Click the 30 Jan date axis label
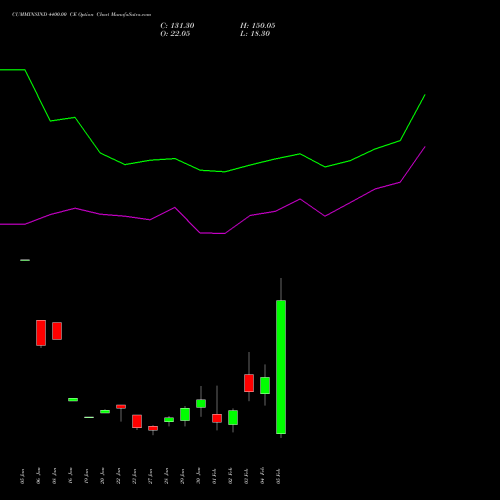The height and width of the screenshot is (500, 500). [x=198, y=476]
